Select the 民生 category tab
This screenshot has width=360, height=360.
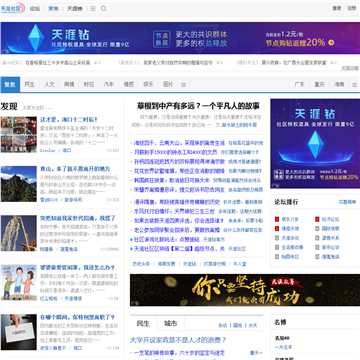pos(30,85)
